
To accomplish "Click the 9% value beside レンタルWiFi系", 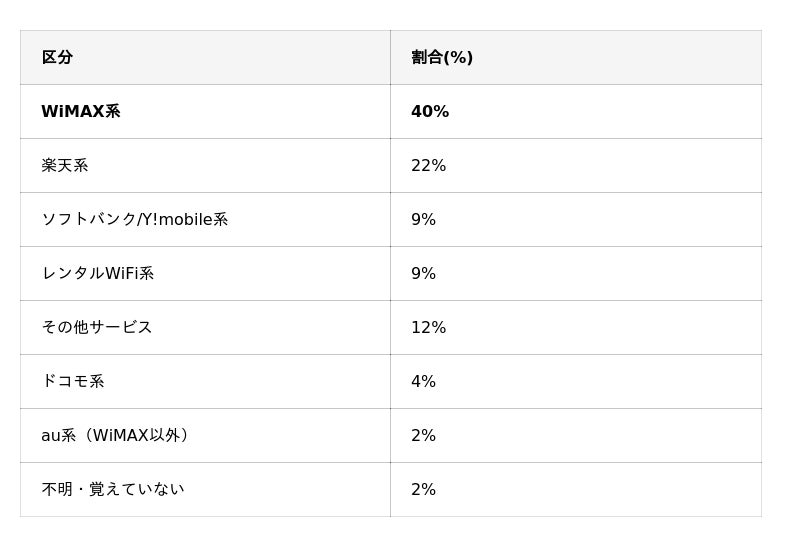I will pos(423,274).
